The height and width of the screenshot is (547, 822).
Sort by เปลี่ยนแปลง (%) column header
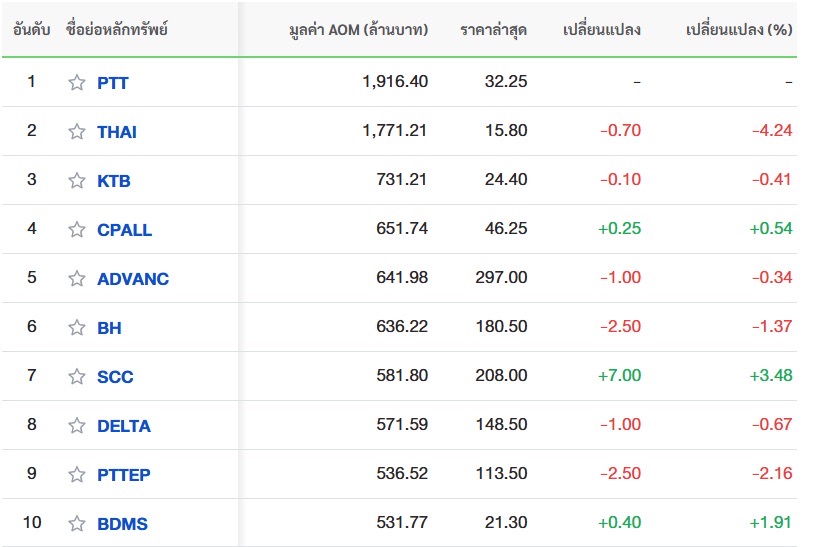(x=739, y=30)
